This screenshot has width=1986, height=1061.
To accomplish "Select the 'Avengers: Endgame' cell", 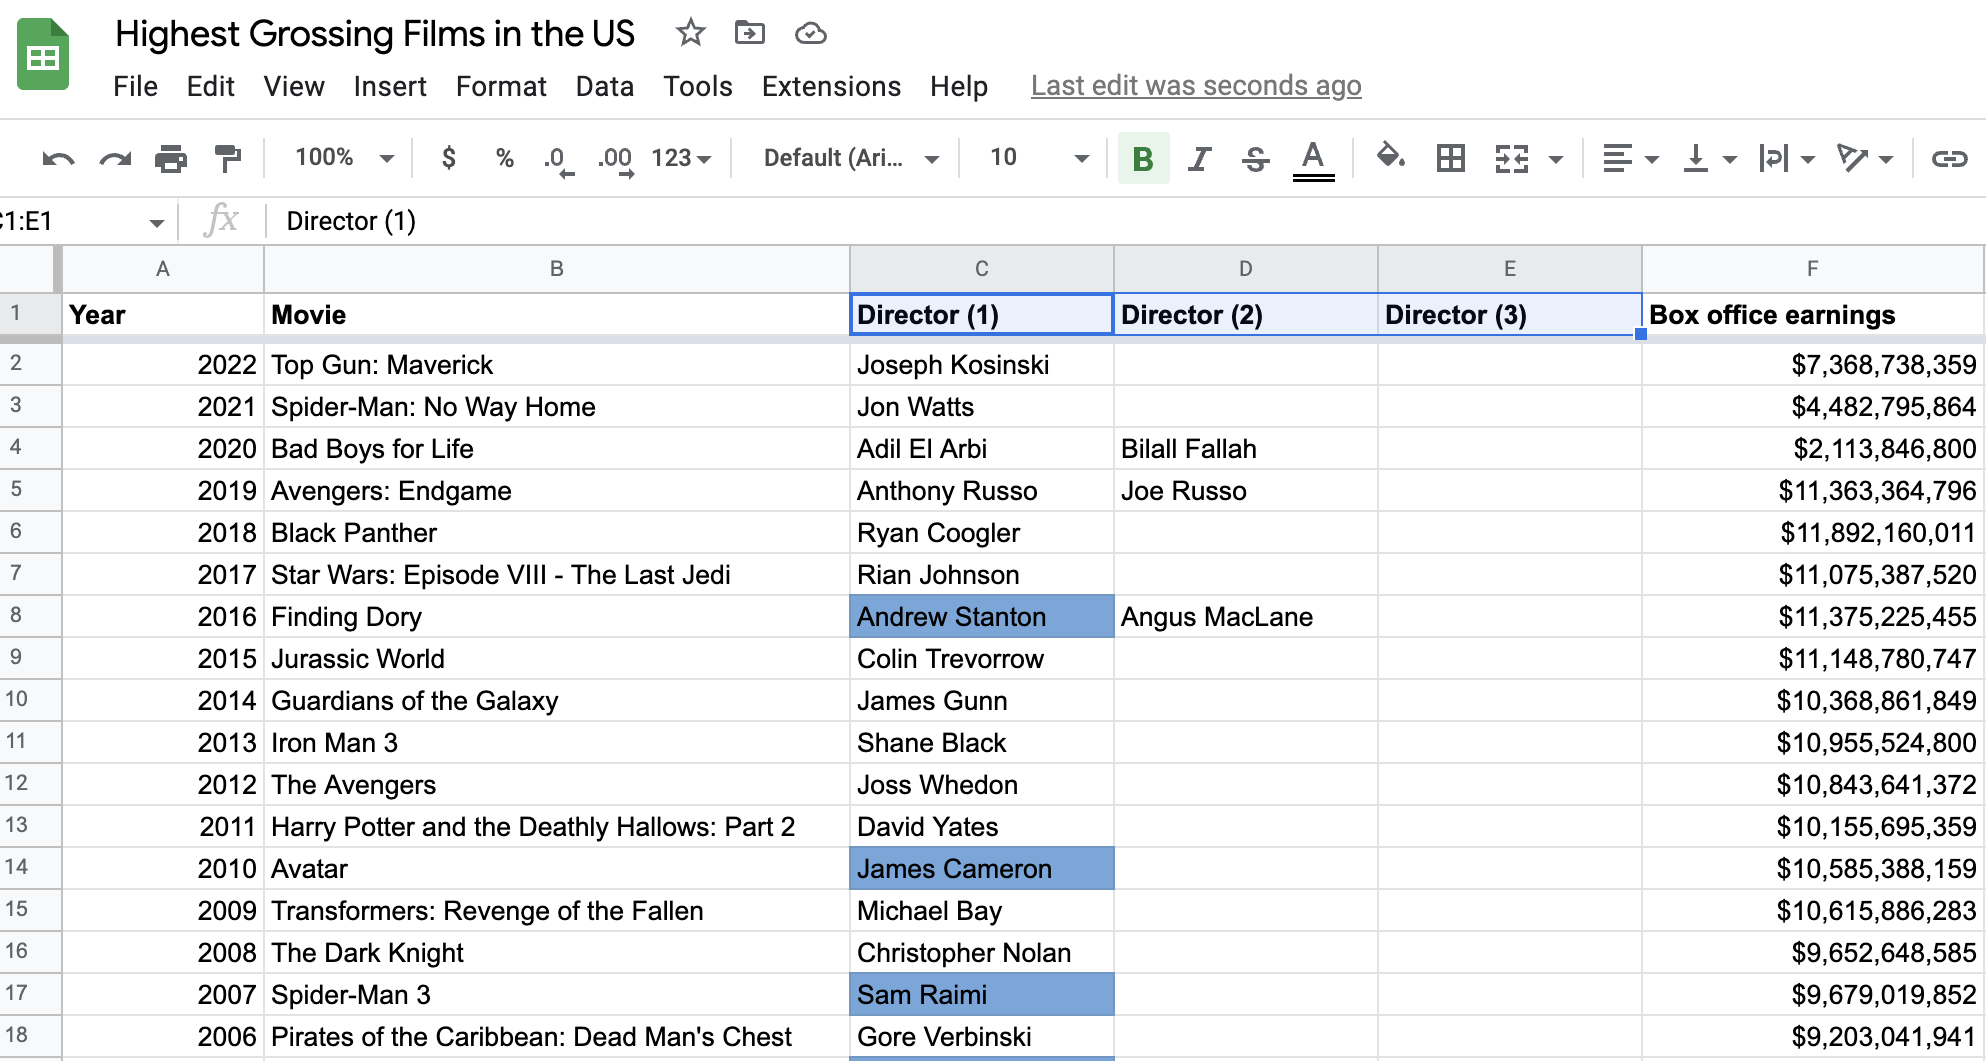I will (557, 490).
